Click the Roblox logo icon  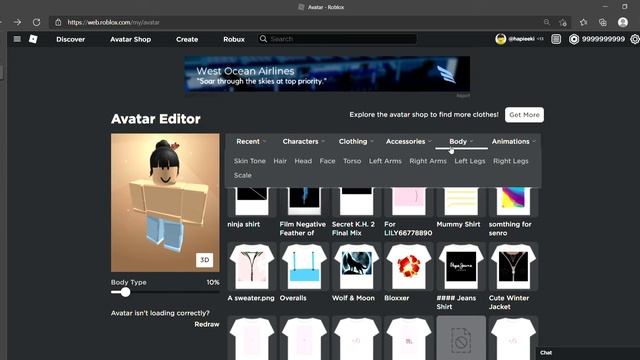tap(33, 39)
